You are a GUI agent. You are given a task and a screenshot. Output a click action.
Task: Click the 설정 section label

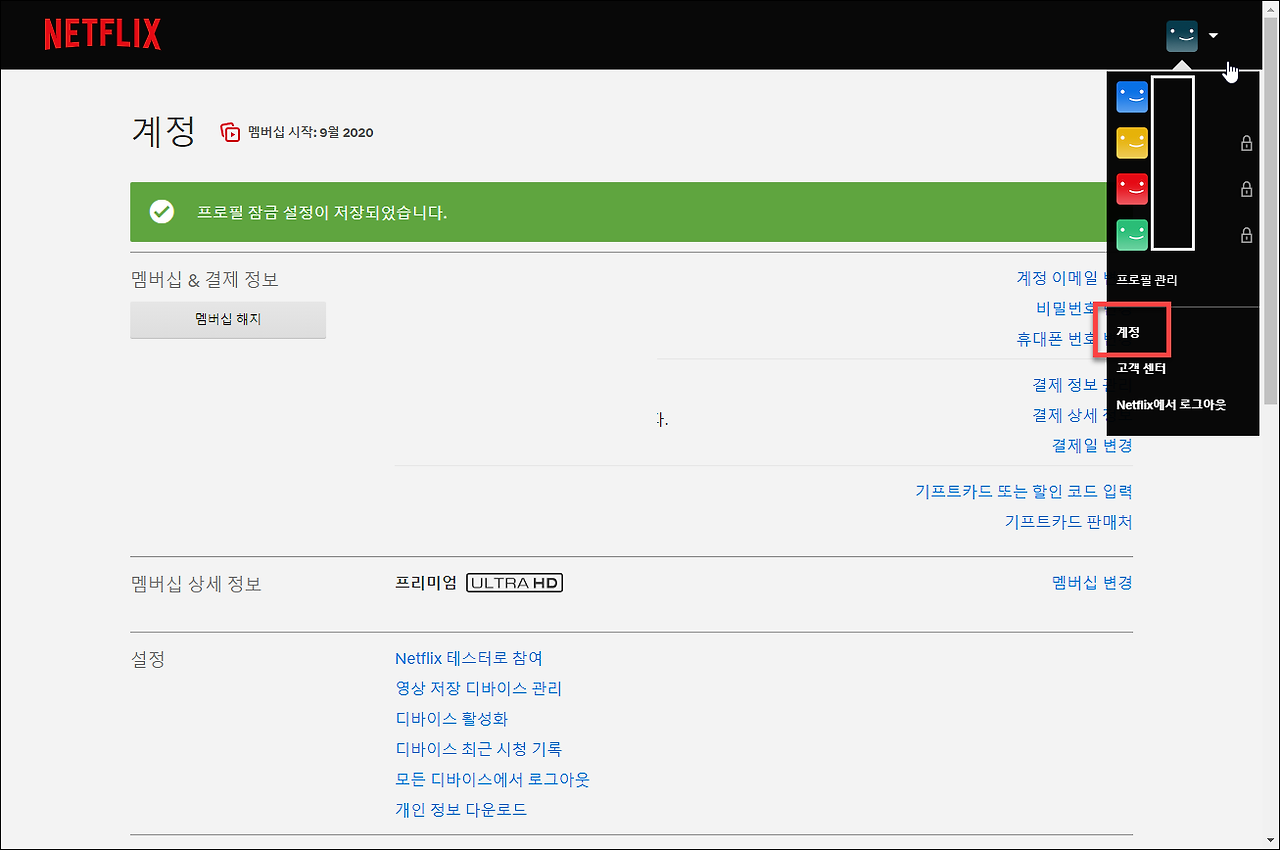click(x=148, y=660)
